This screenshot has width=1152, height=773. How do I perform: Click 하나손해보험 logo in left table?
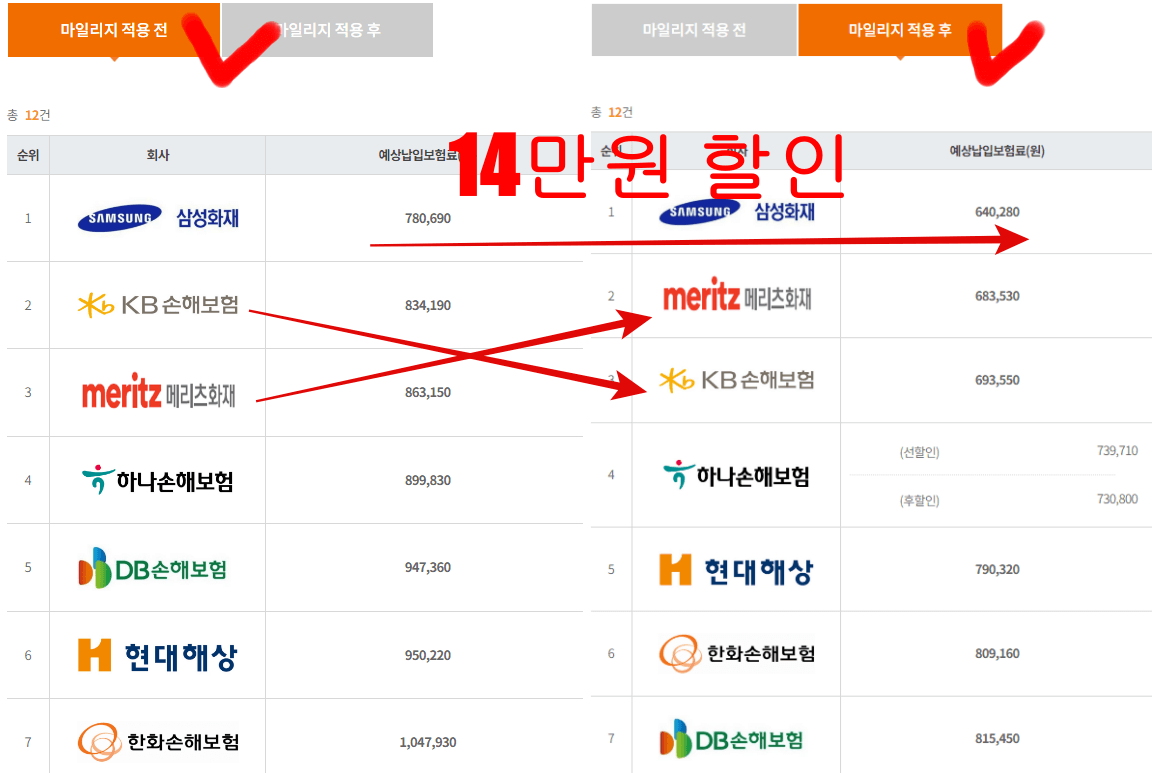coord(158,481)
